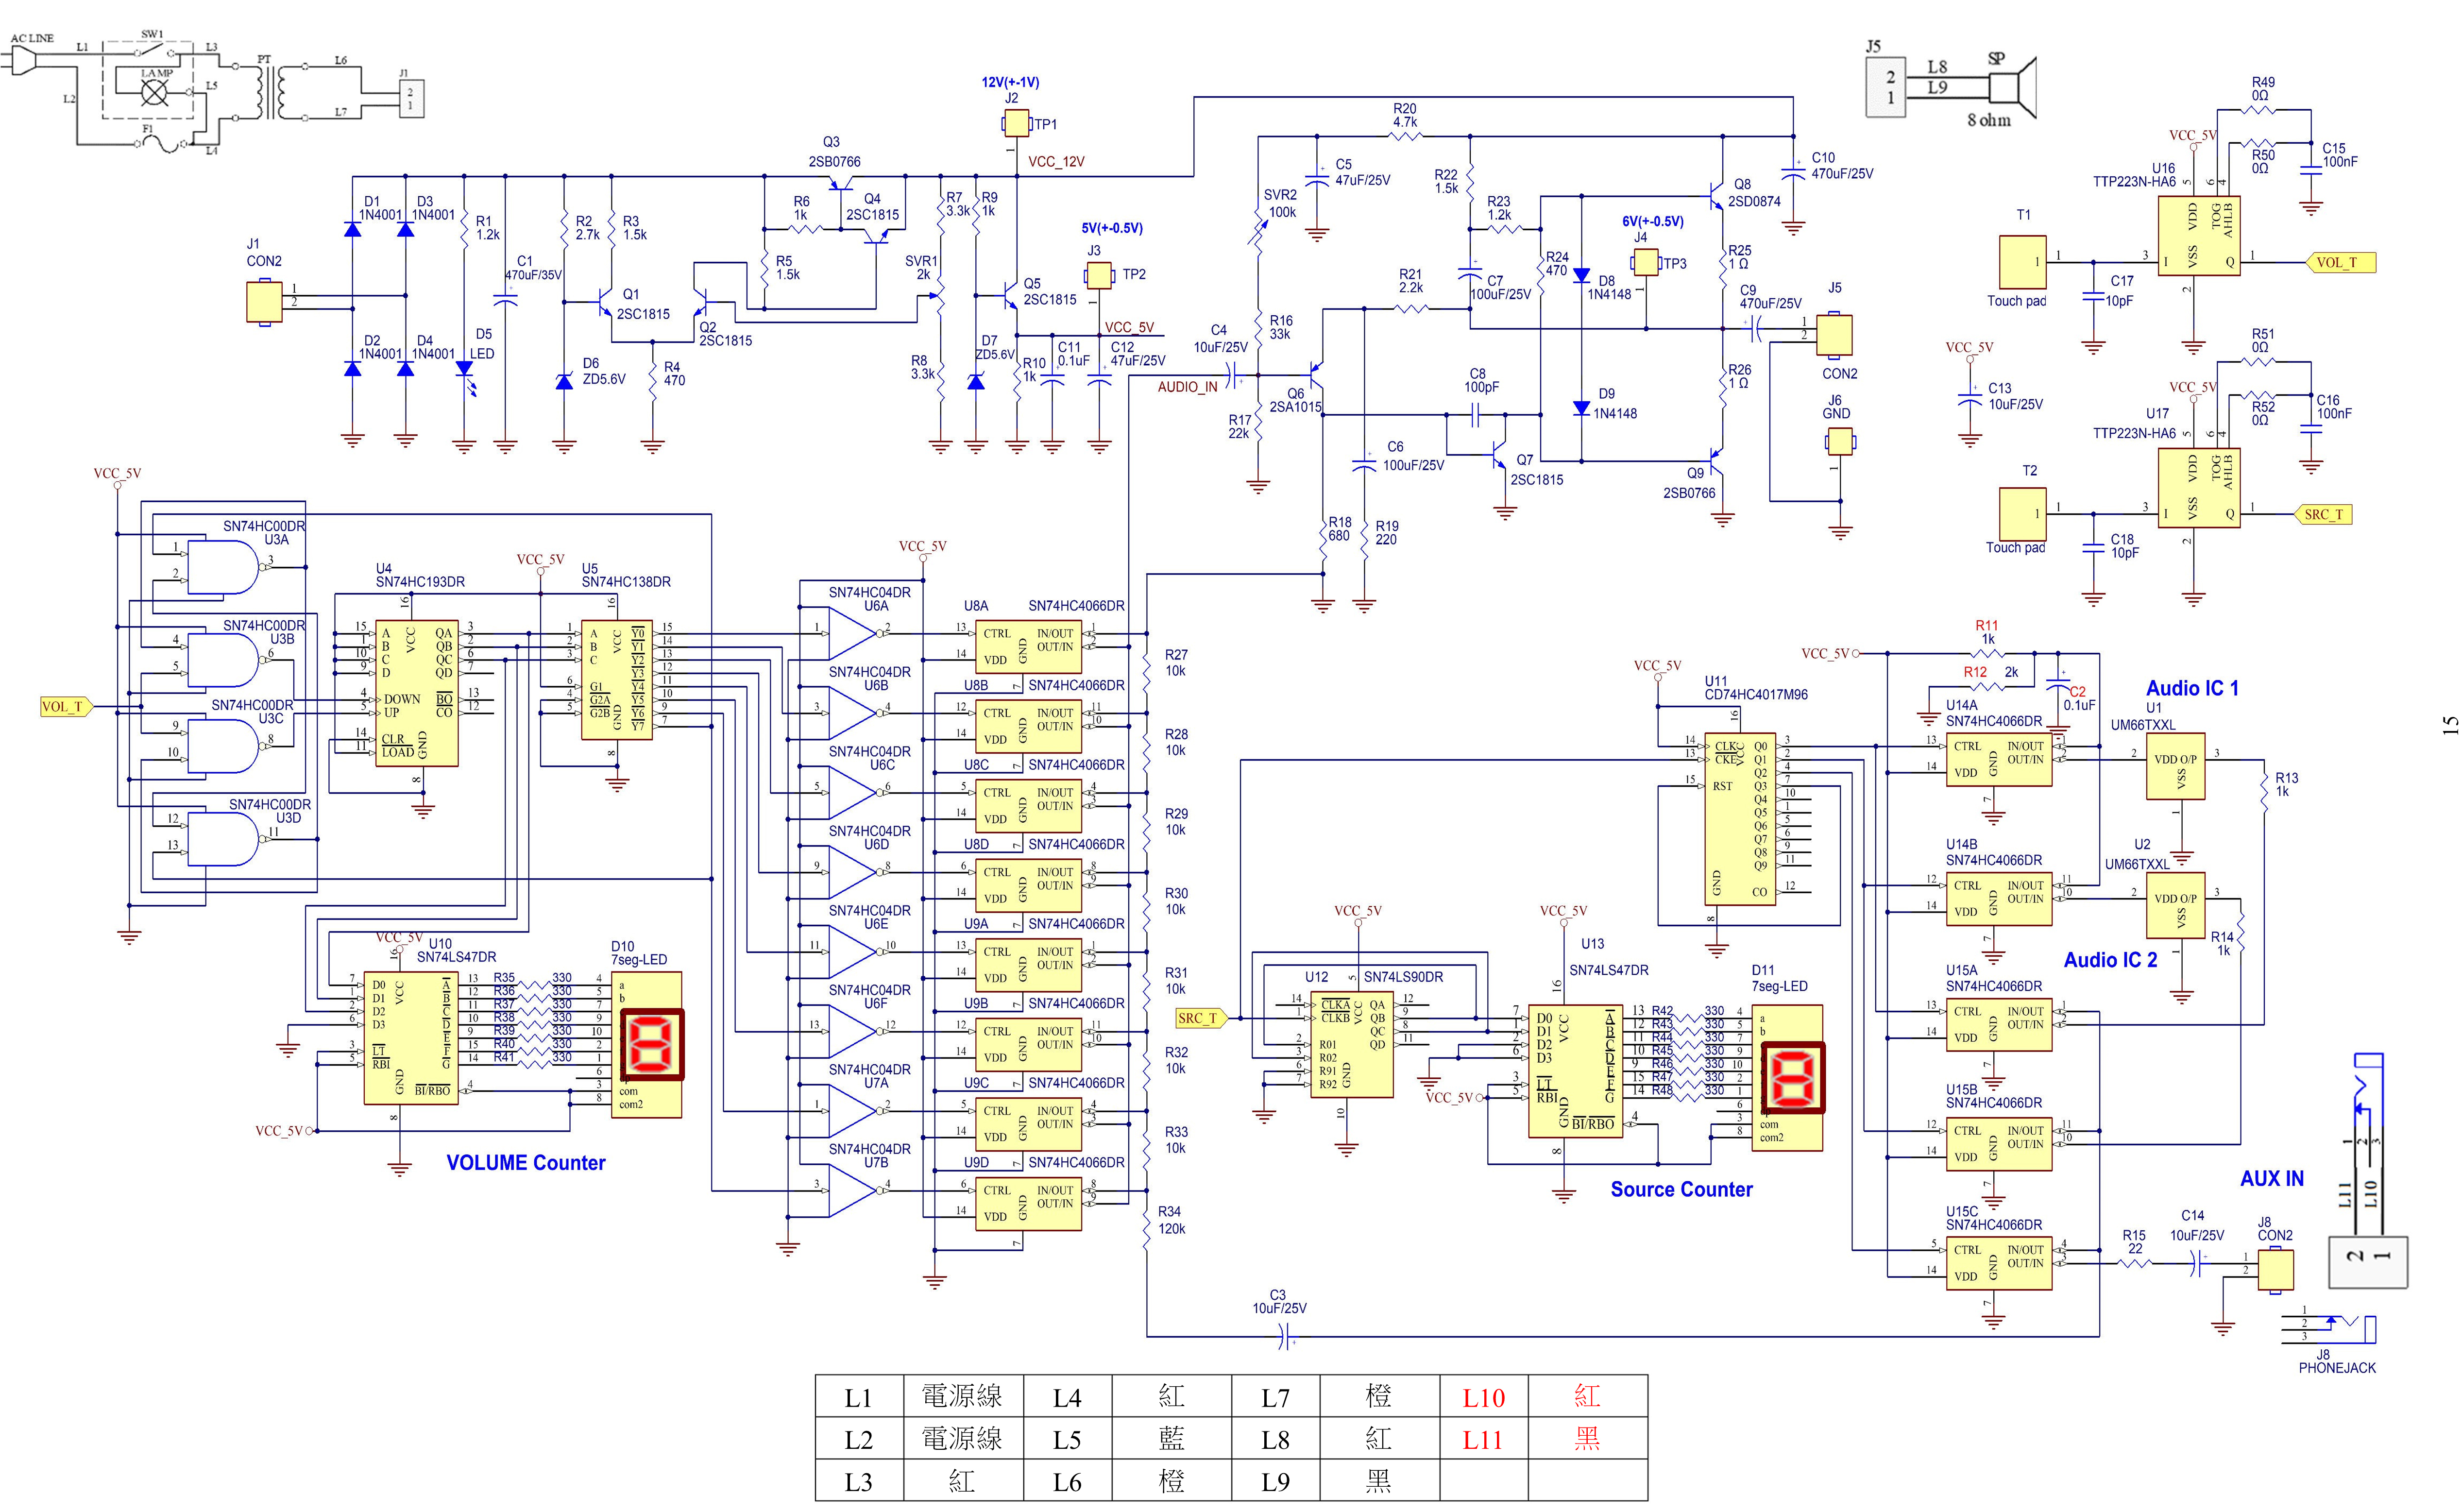Select the J8 PHONEJACK symbol
The width and height of the screenshot is (2462, 1512).
[x=2335, y=1329]
